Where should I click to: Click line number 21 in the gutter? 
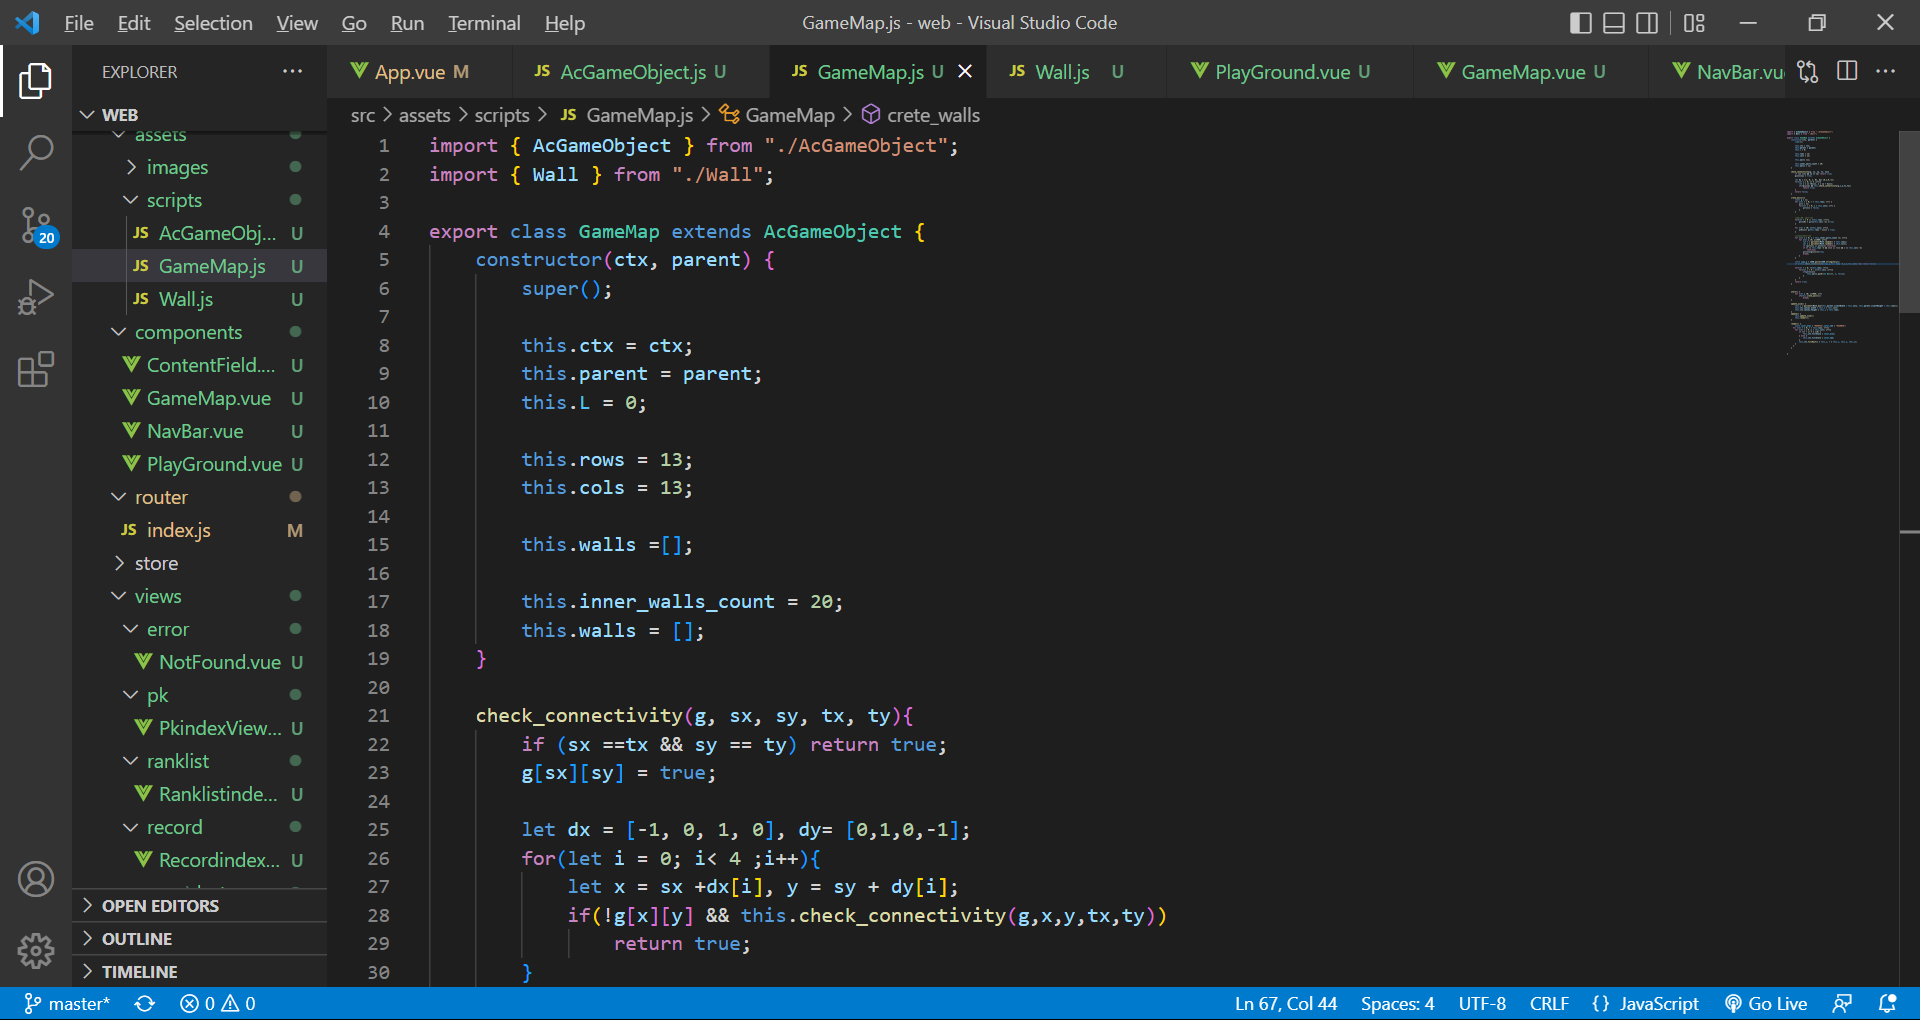pos(378,715)
